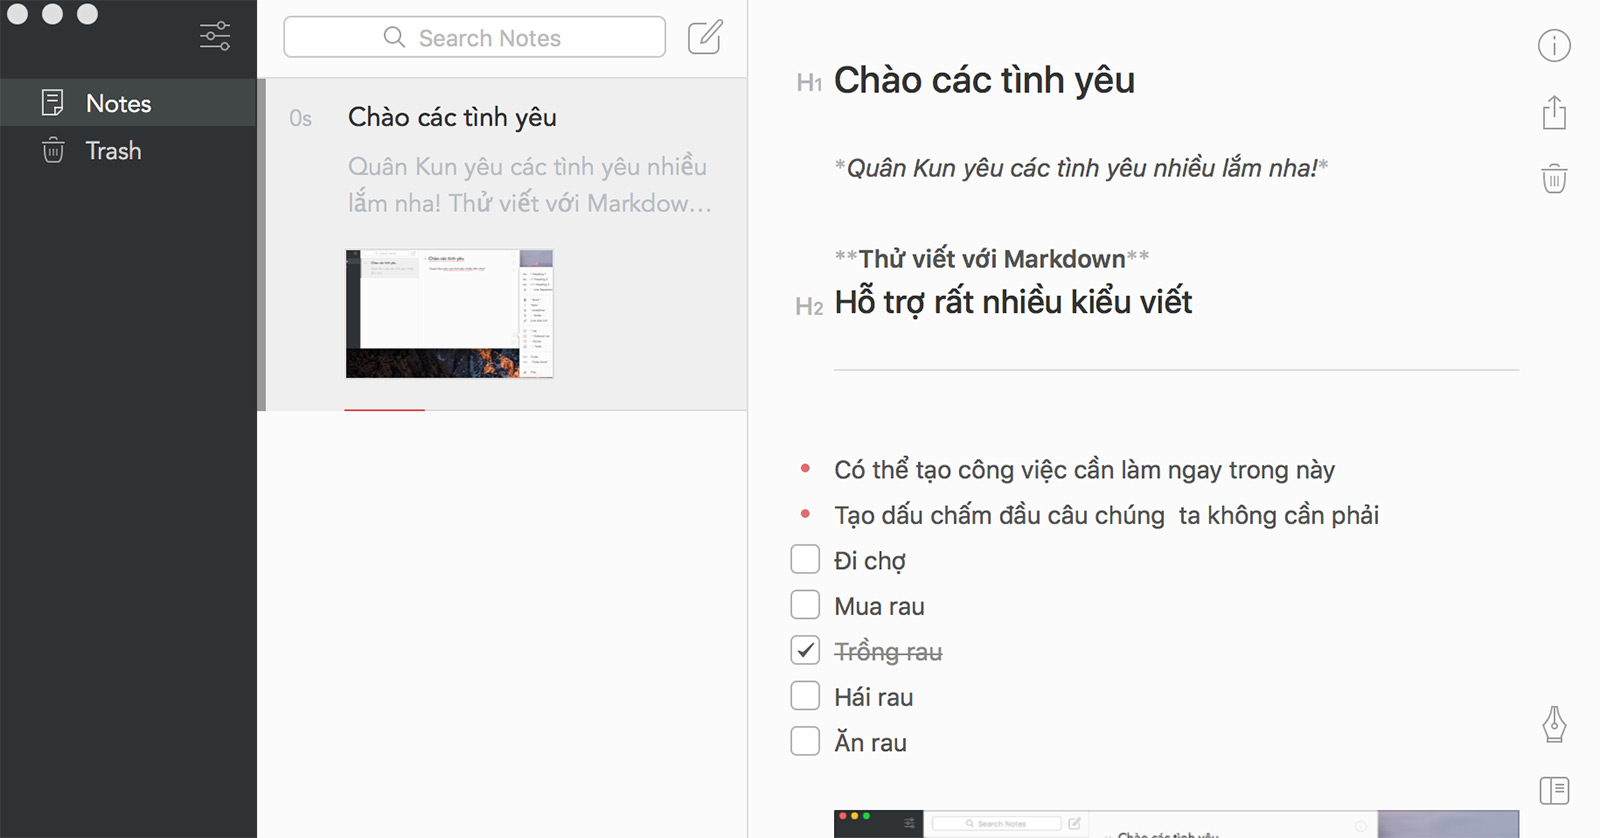Toggle the 'Ăn rau' checkbox

[805, 742]
